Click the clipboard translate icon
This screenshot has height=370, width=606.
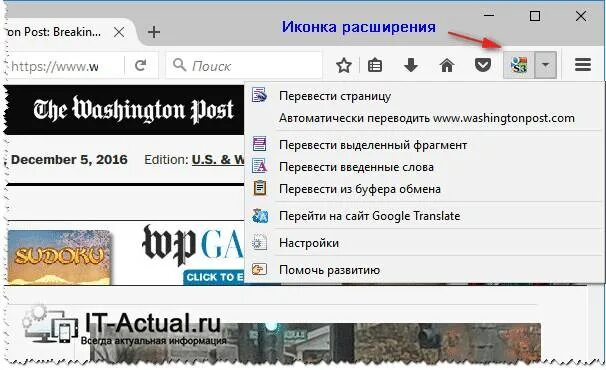coord(260,188)
